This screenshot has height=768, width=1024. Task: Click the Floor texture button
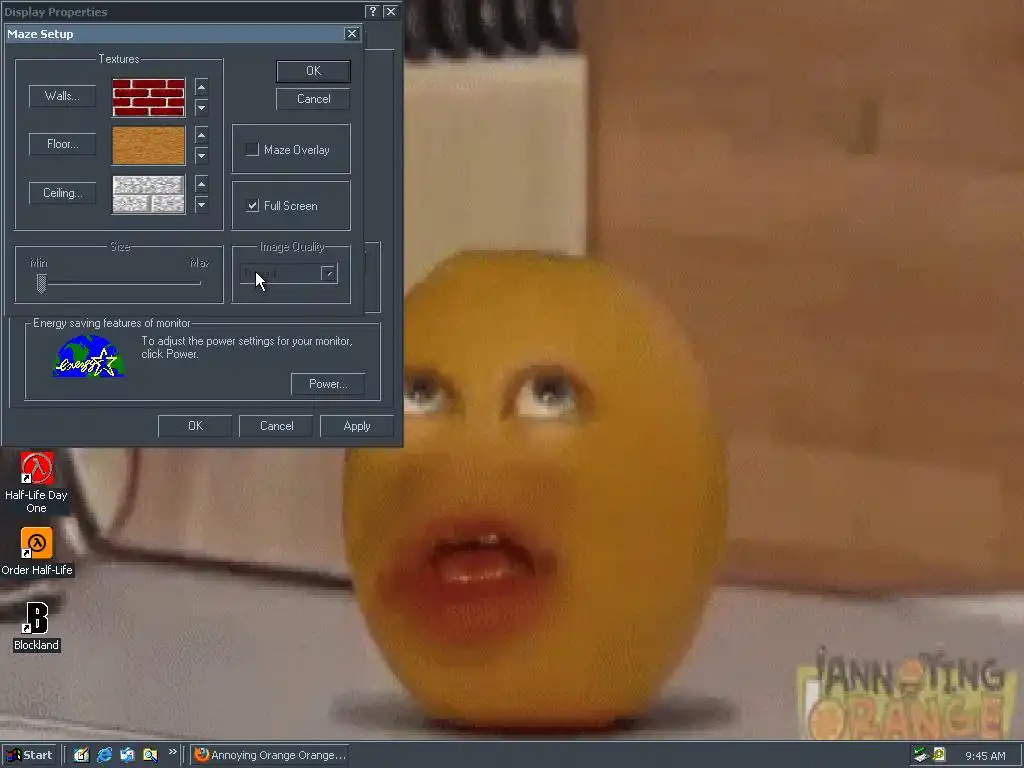[62, 144]
